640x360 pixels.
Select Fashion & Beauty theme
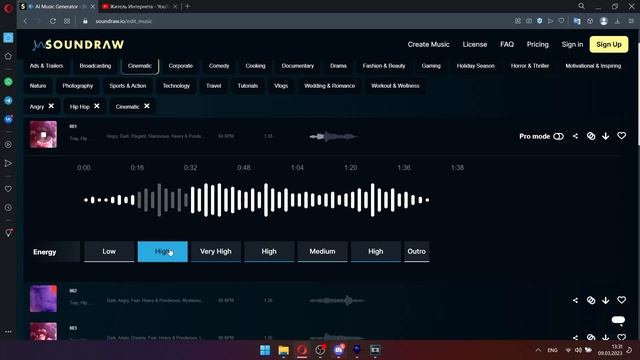click(x=384, y=66)
